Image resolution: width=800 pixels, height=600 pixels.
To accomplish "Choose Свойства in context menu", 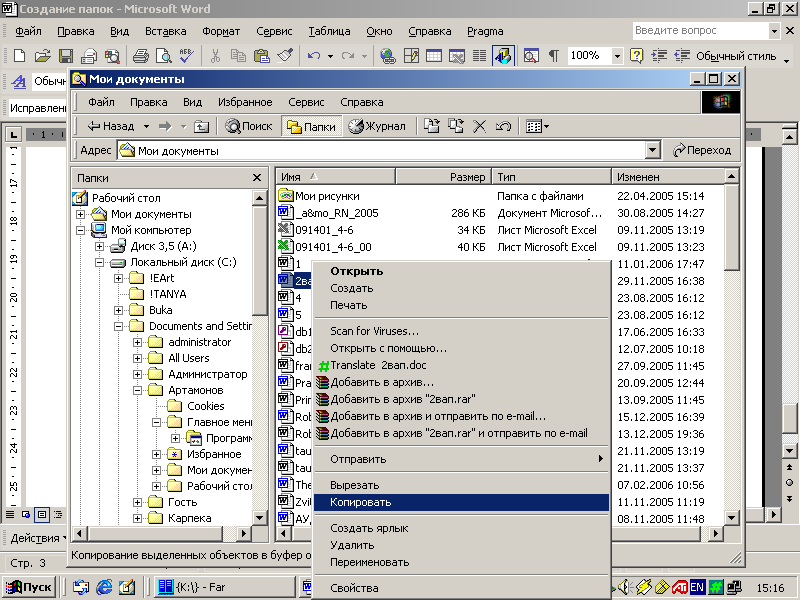I will (x=461, y=588).
